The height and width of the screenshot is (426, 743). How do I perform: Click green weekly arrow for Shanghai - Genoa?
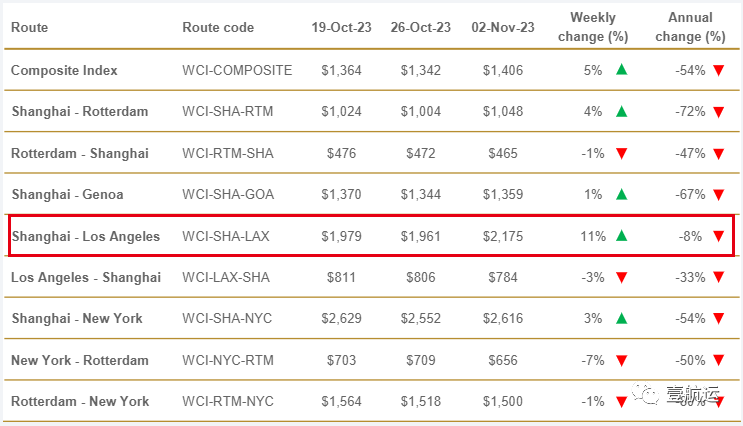tap(622, 194)
